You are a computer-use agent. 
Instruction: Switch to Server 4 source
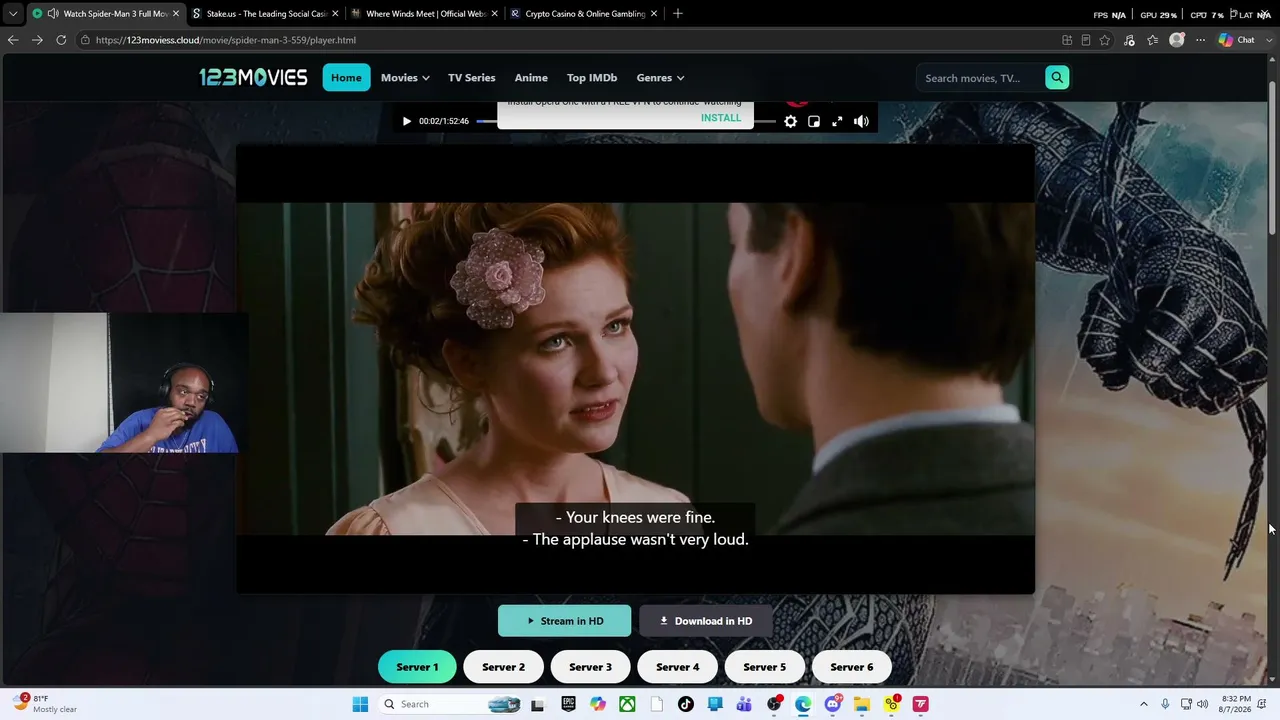[x=677, y=667]
